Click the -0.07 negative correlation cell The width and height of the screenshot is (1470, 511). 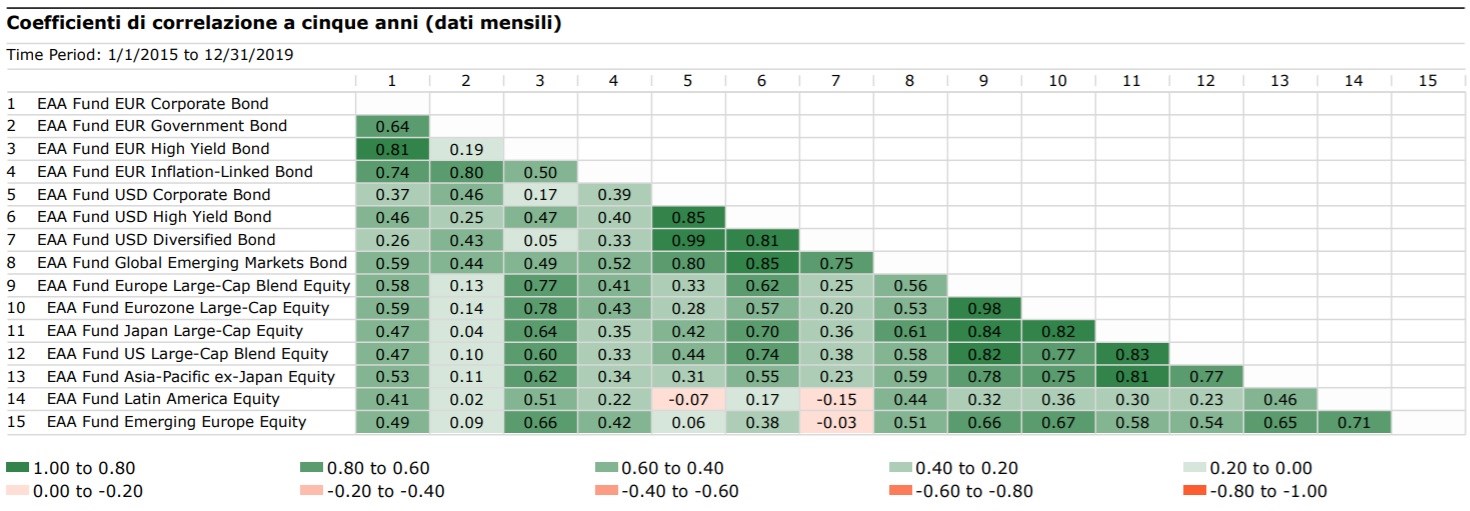688,399
